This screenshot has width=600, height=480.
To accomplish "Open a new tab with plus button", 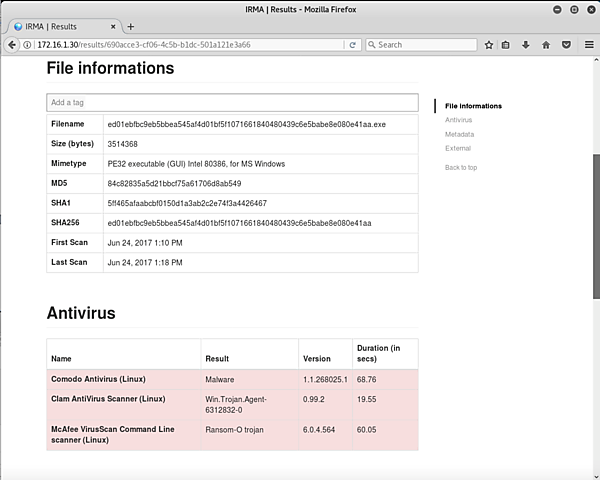I will click(x=131, y=26).
